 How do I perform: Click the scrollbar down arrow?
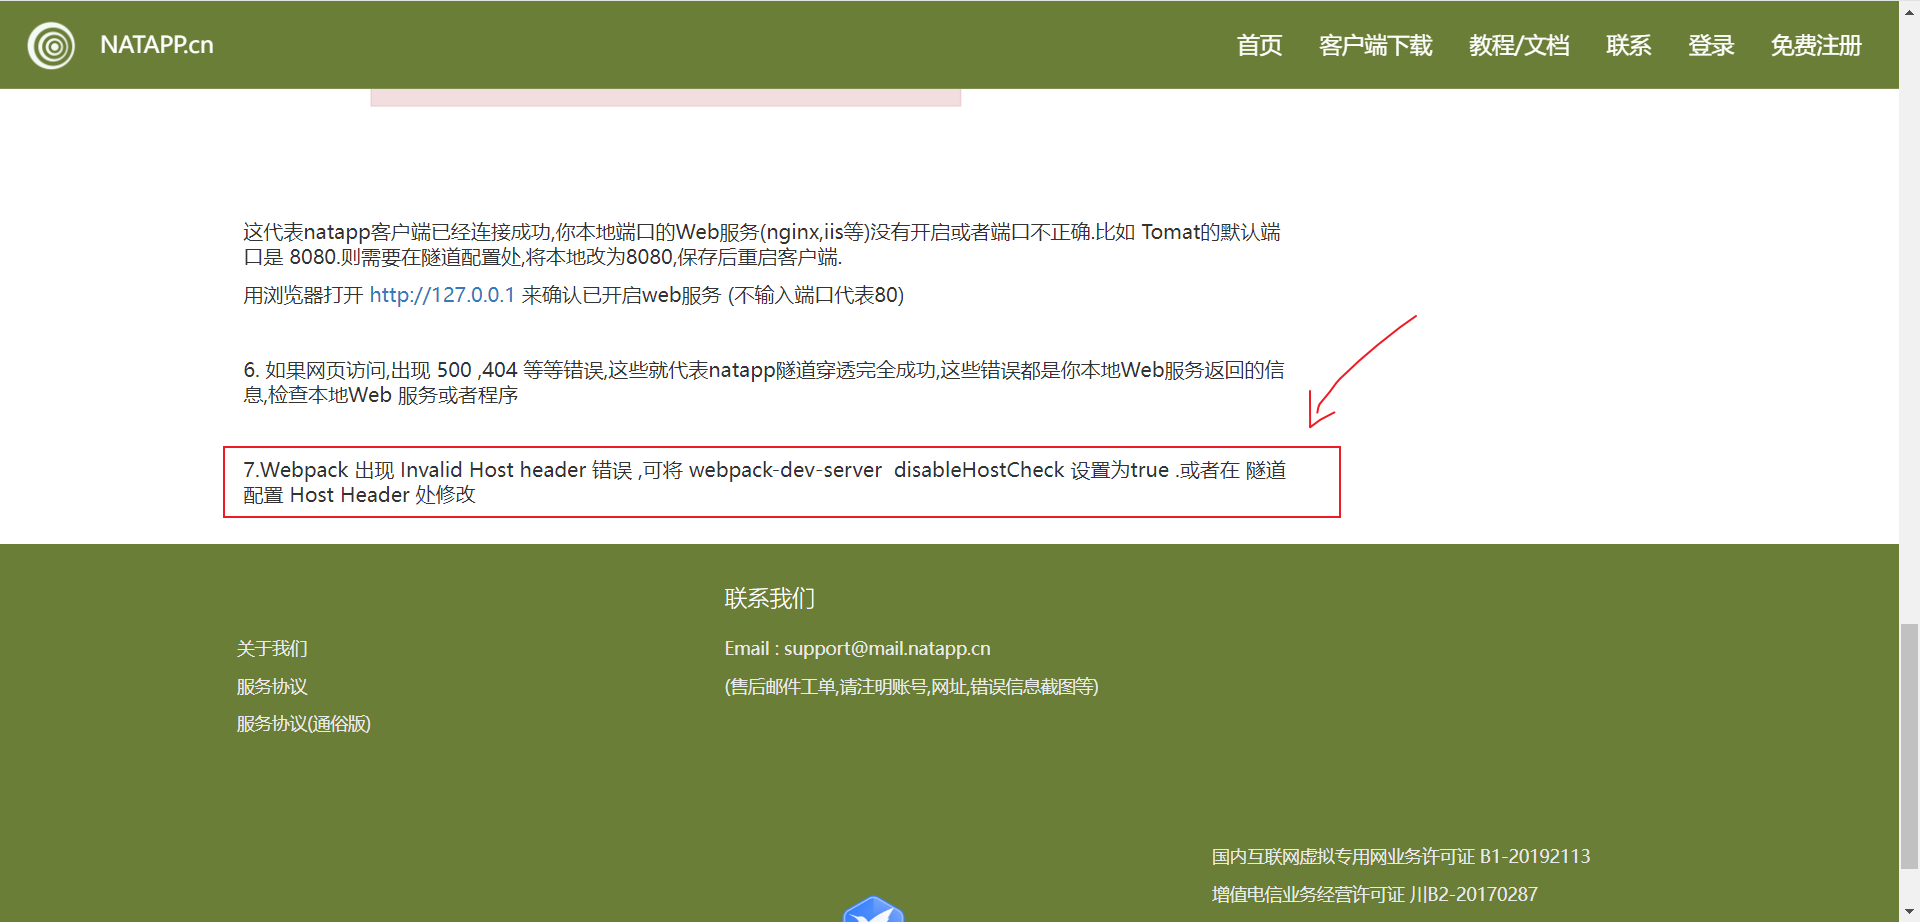1909,913
